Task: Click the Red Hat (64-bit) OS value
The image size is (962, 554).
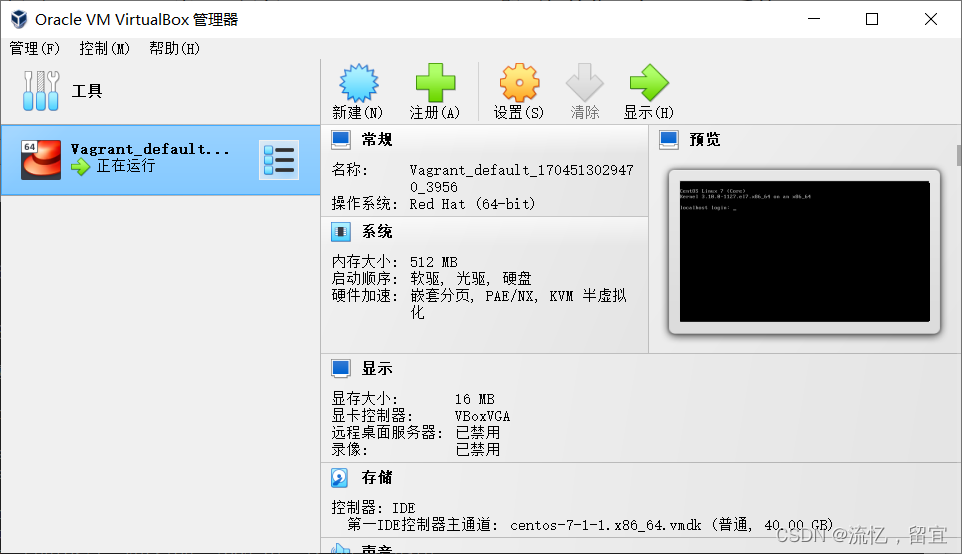Action: click(472, 204)
